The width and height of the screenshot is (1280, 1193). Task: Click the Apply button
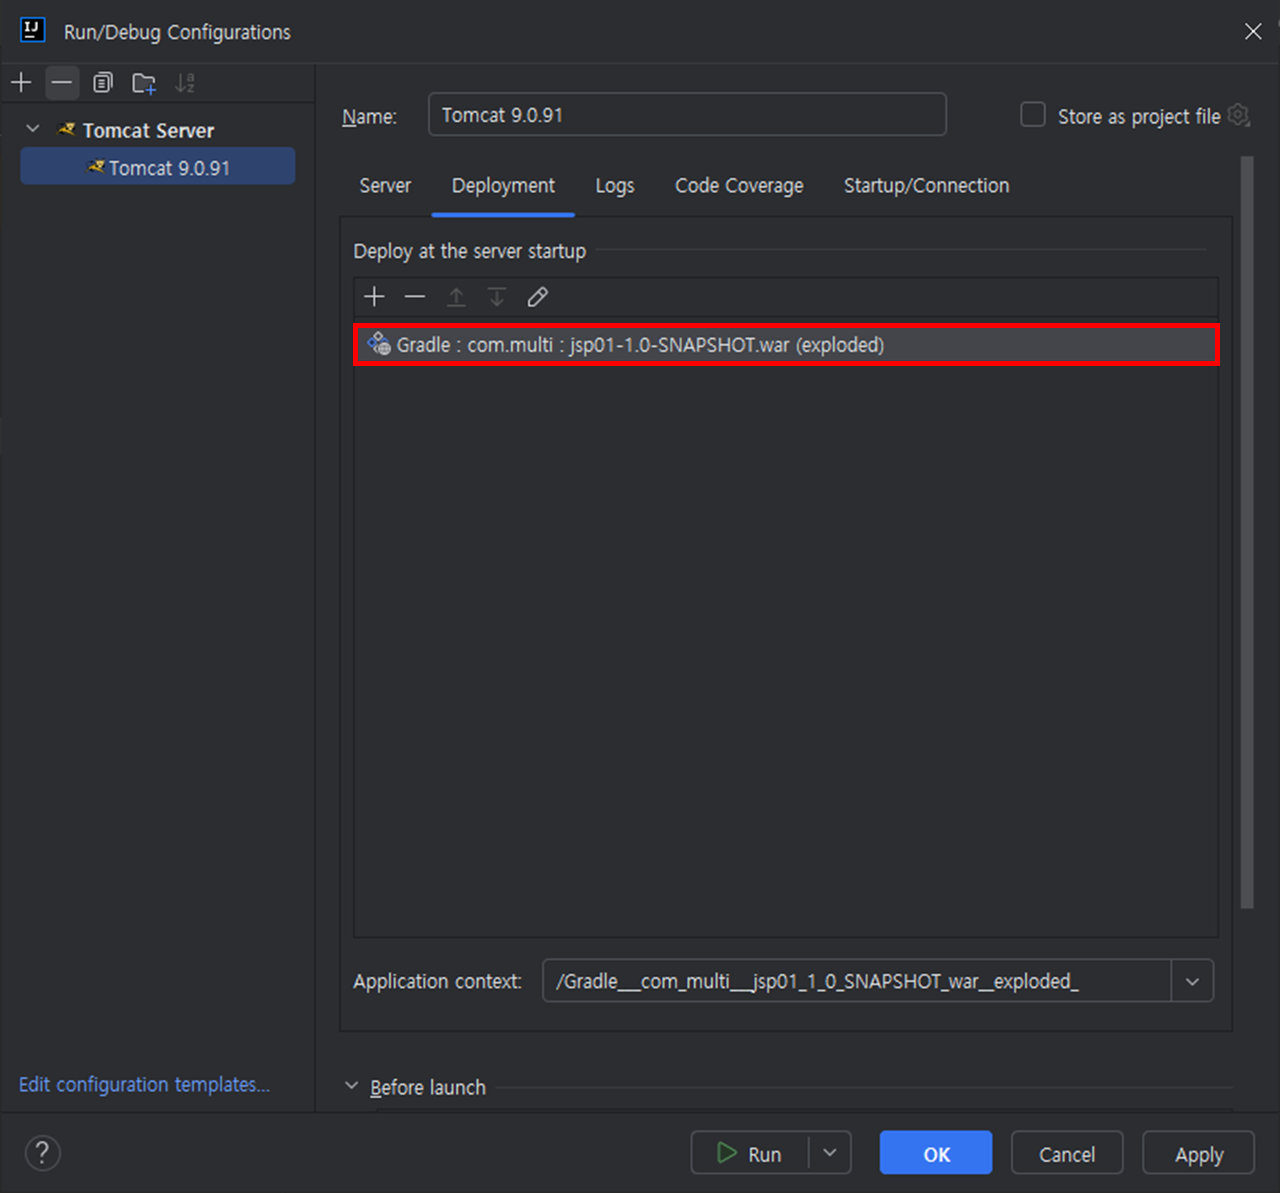click(x=1198, y=1153)
